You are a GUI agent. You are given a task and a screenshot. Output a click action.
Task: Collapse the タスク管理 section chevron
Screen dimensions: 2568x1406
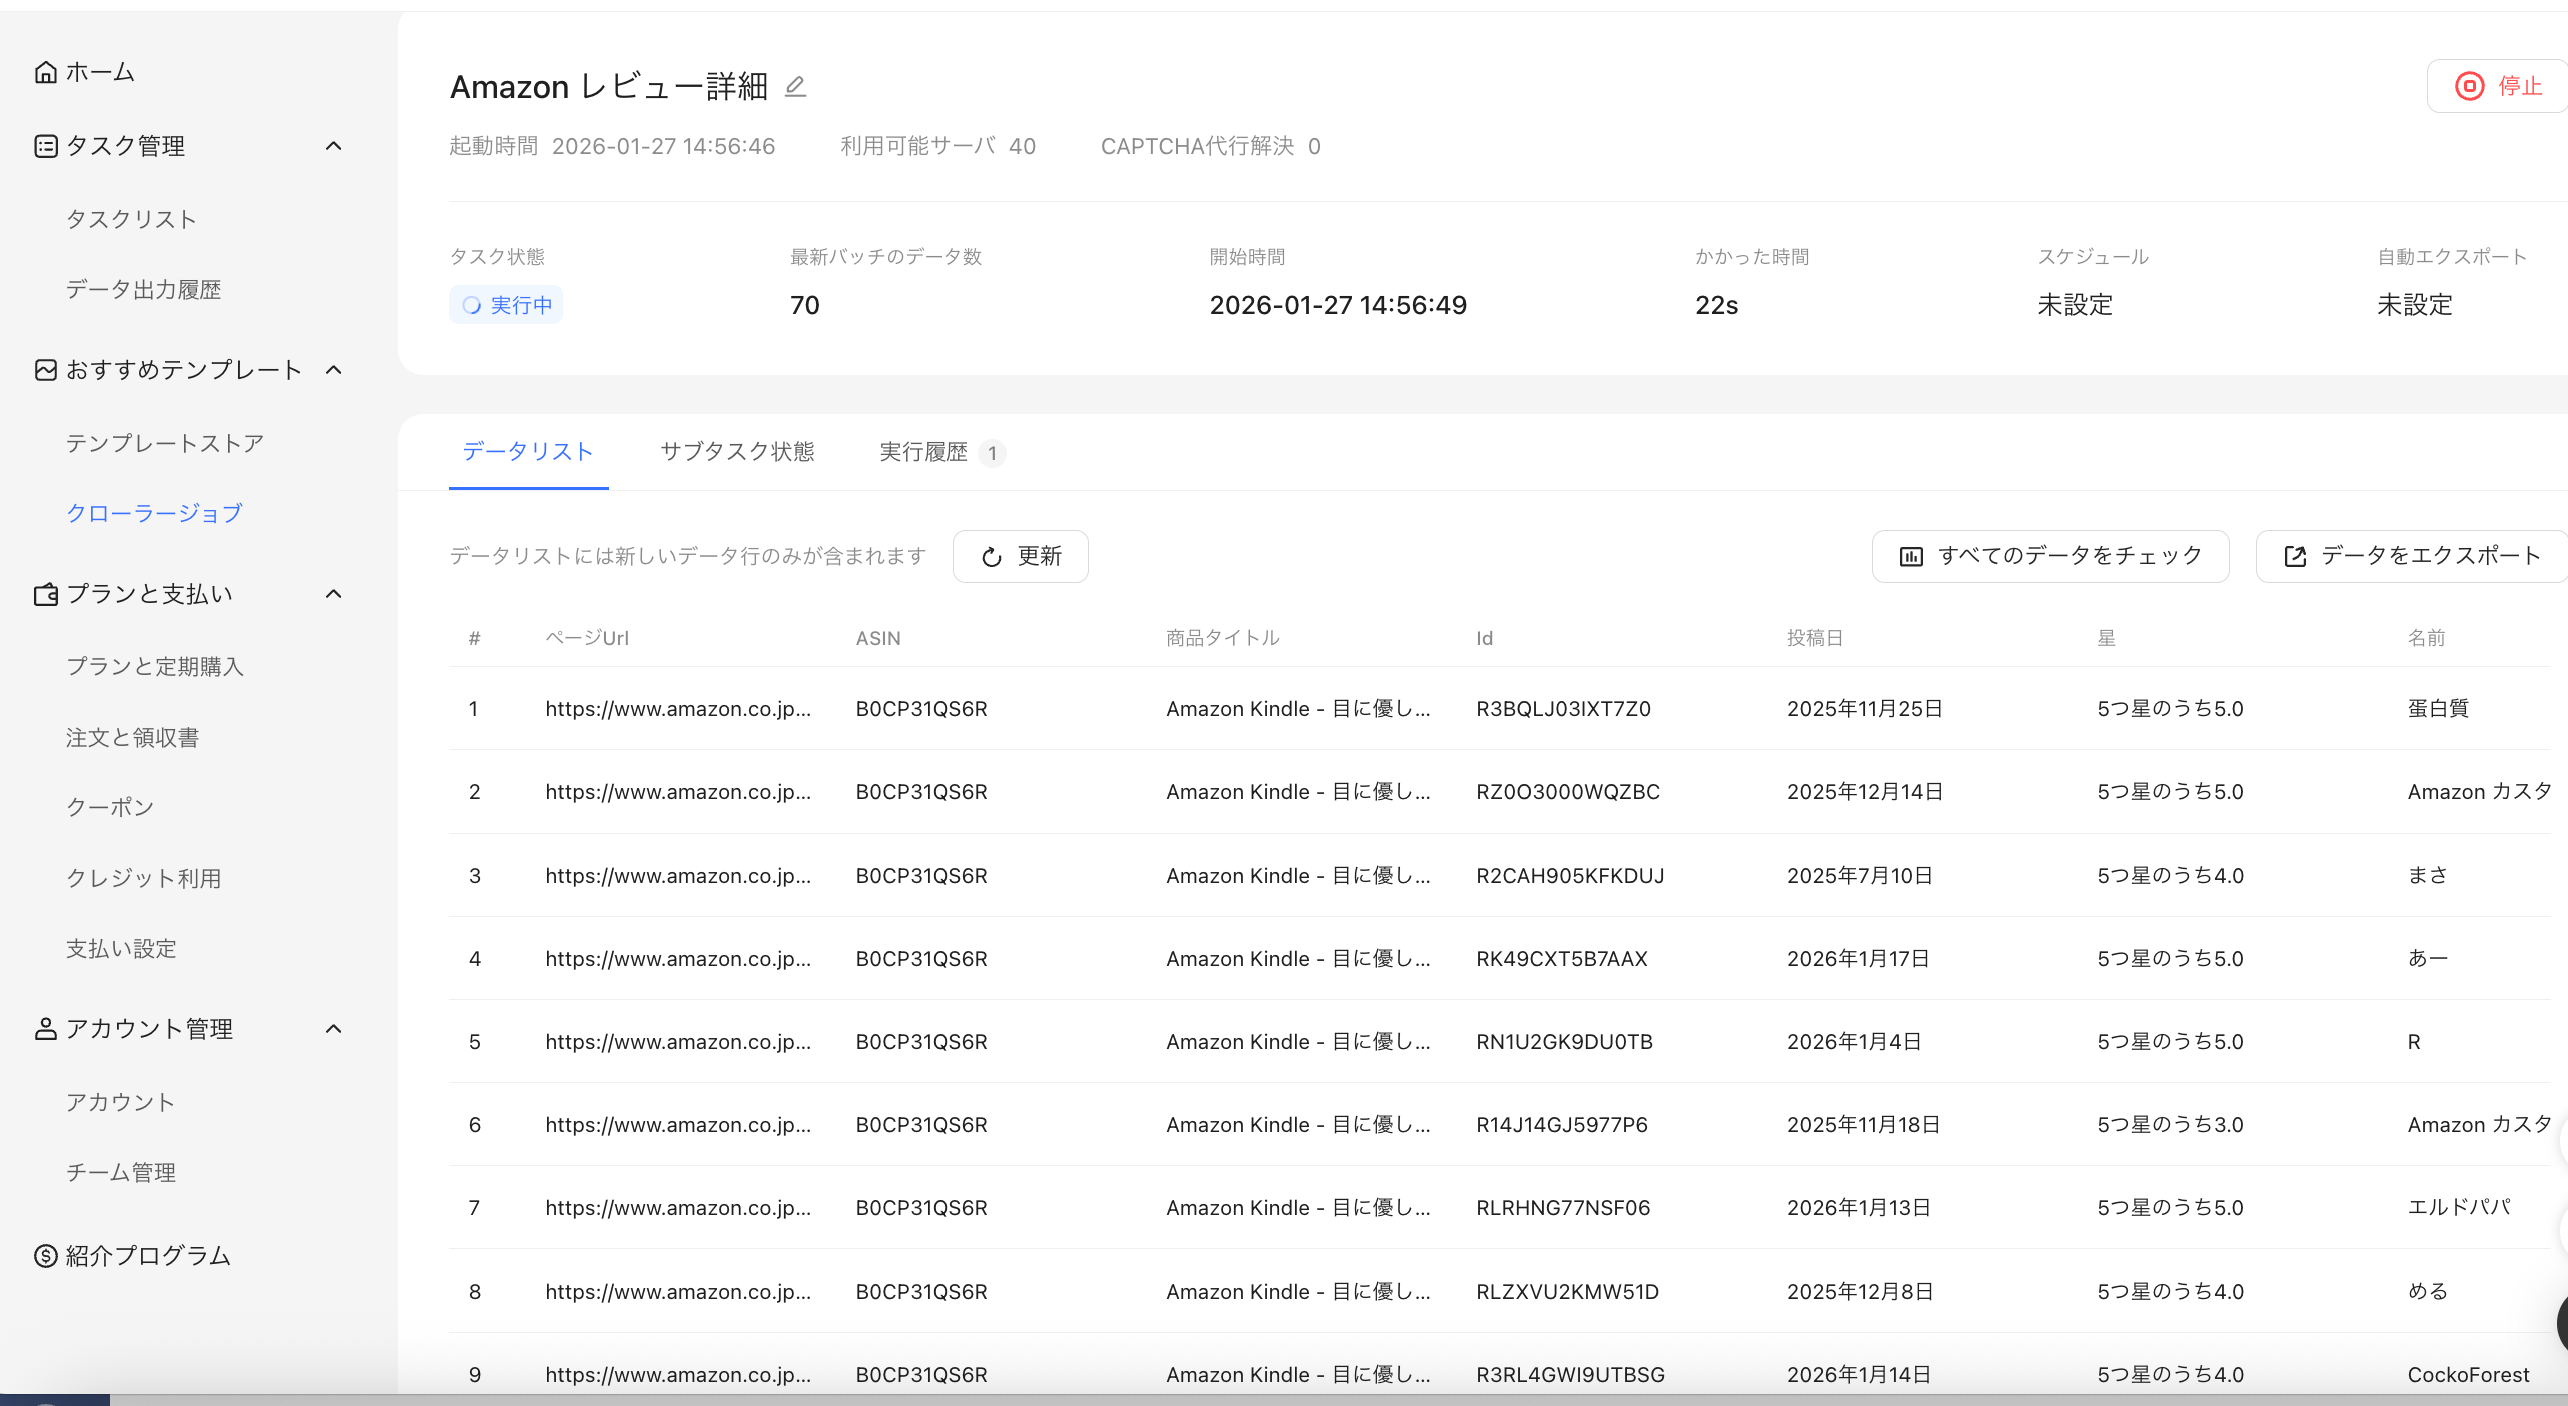[334, 146]
